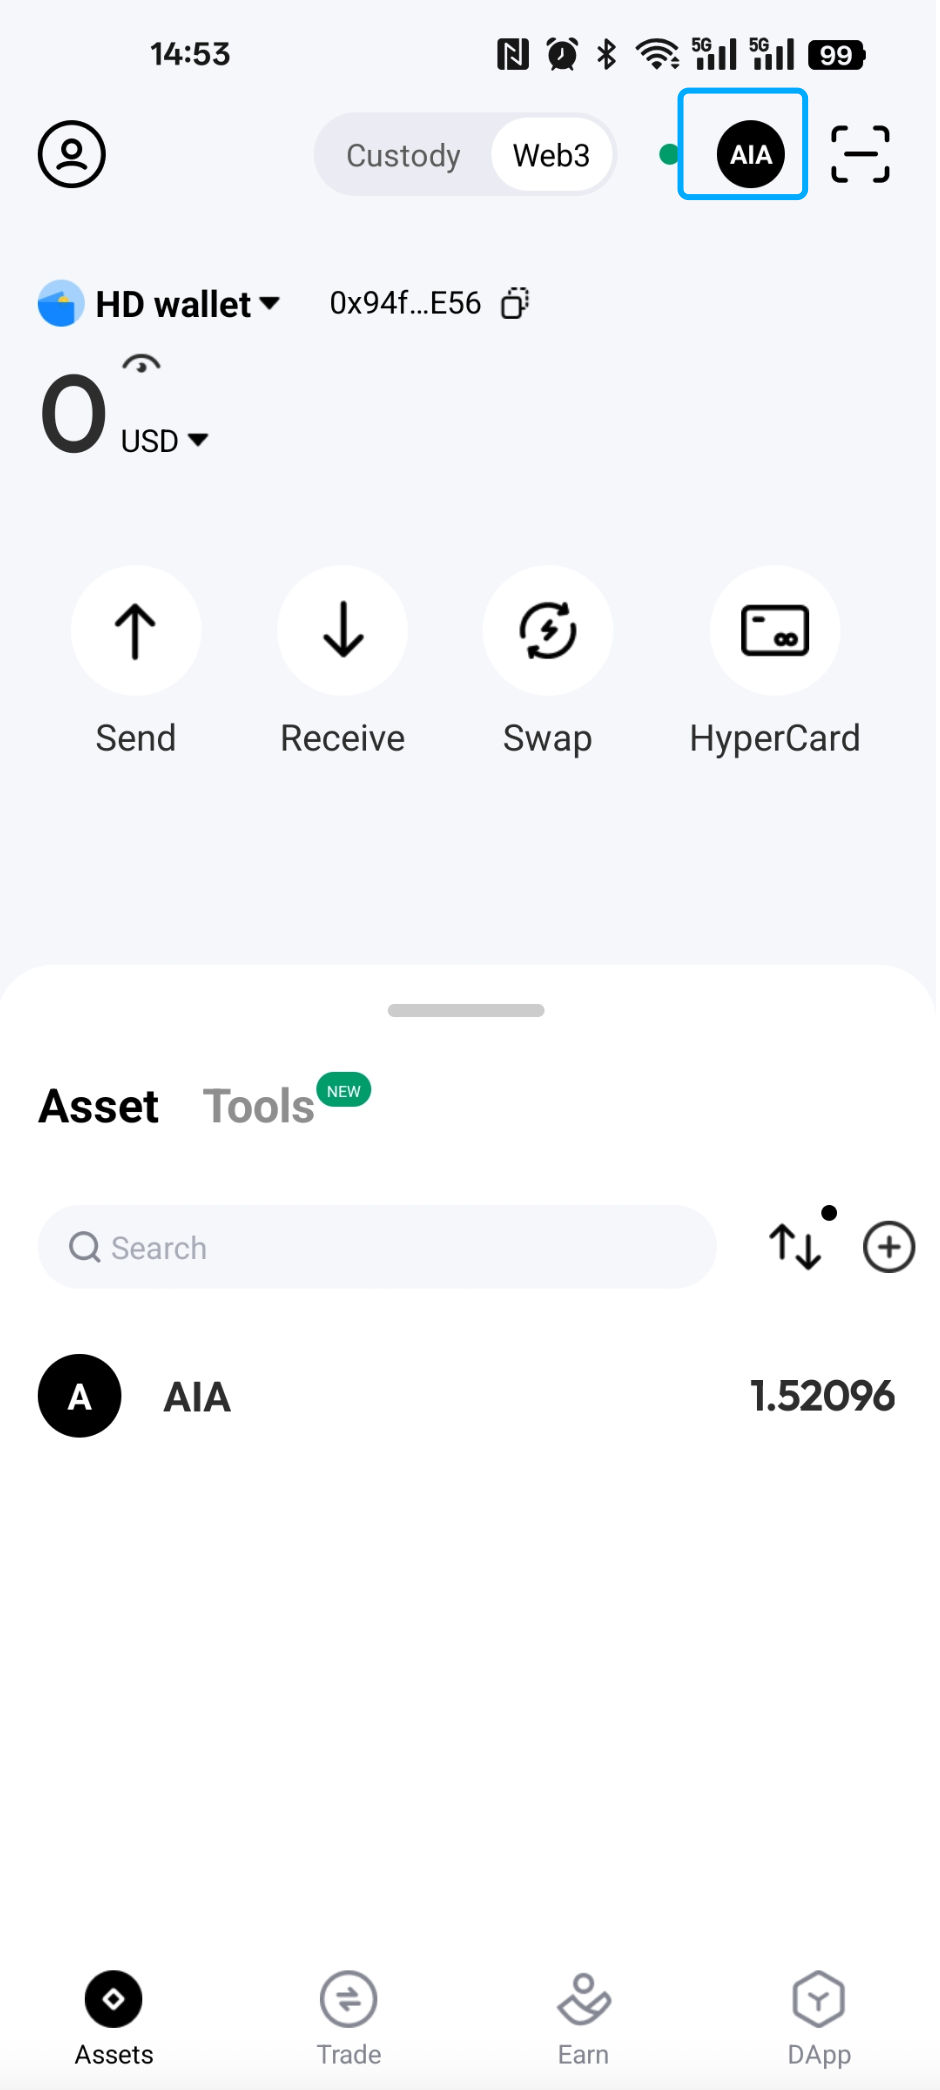Click the asset Search field
The width and height of the screenshot is (940, 2090).
click(377, 1247)
